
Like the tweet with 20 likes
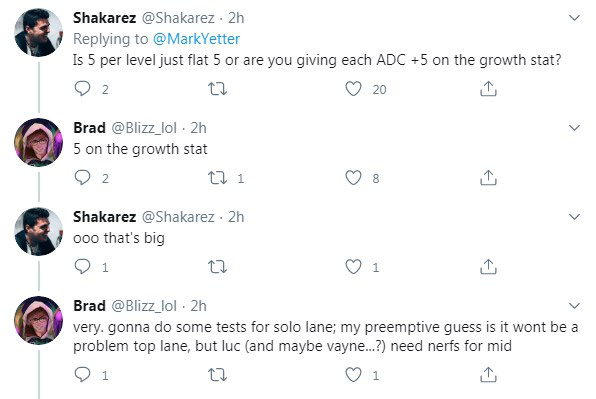point(353,89)
